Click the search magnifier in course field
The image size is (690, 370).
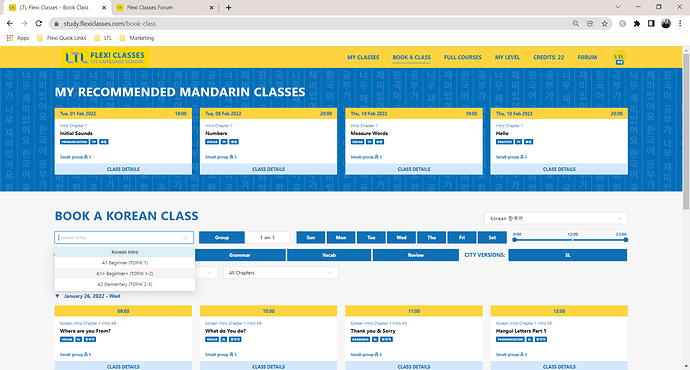[x=185, y=238]
